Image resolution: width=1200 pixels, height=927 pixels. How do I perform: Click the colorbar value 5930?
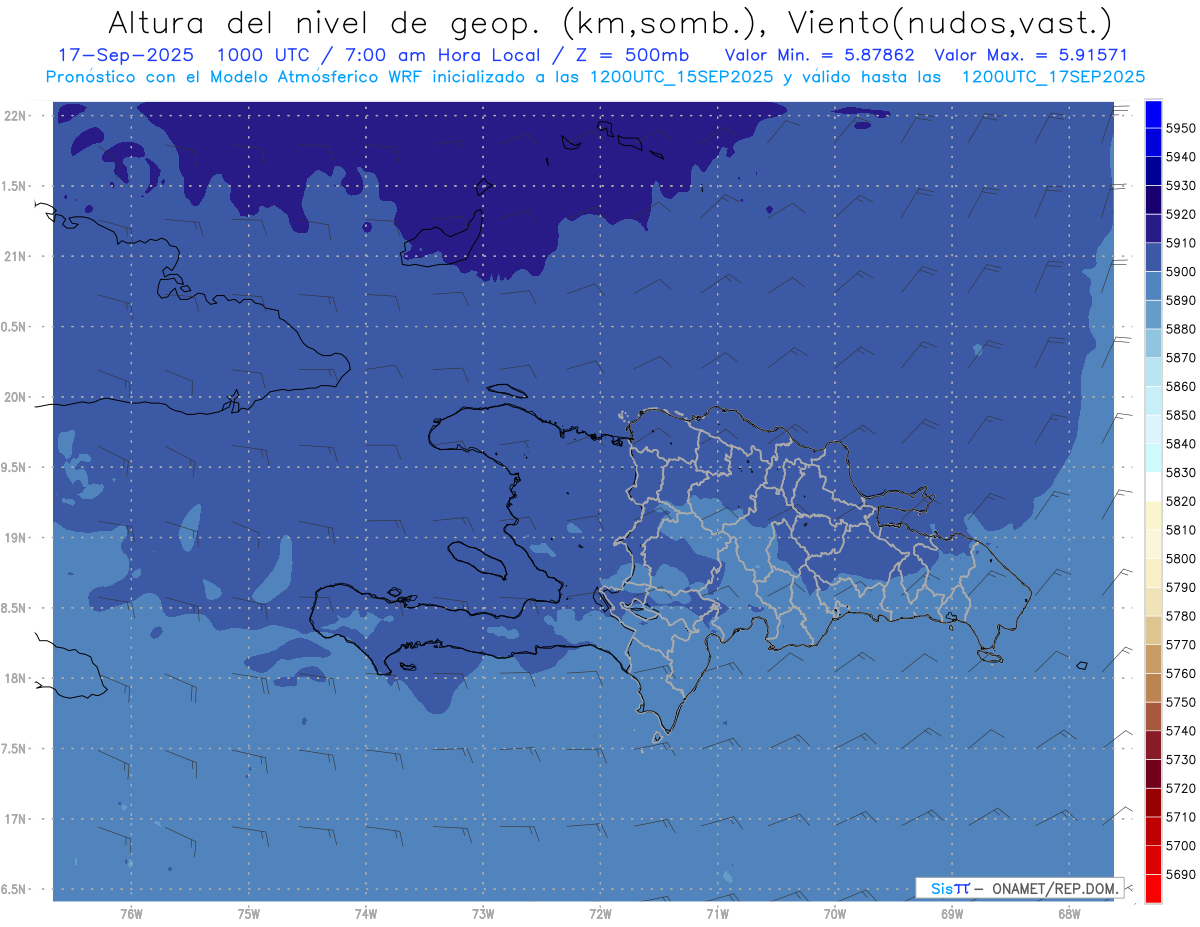[1180, 186]
